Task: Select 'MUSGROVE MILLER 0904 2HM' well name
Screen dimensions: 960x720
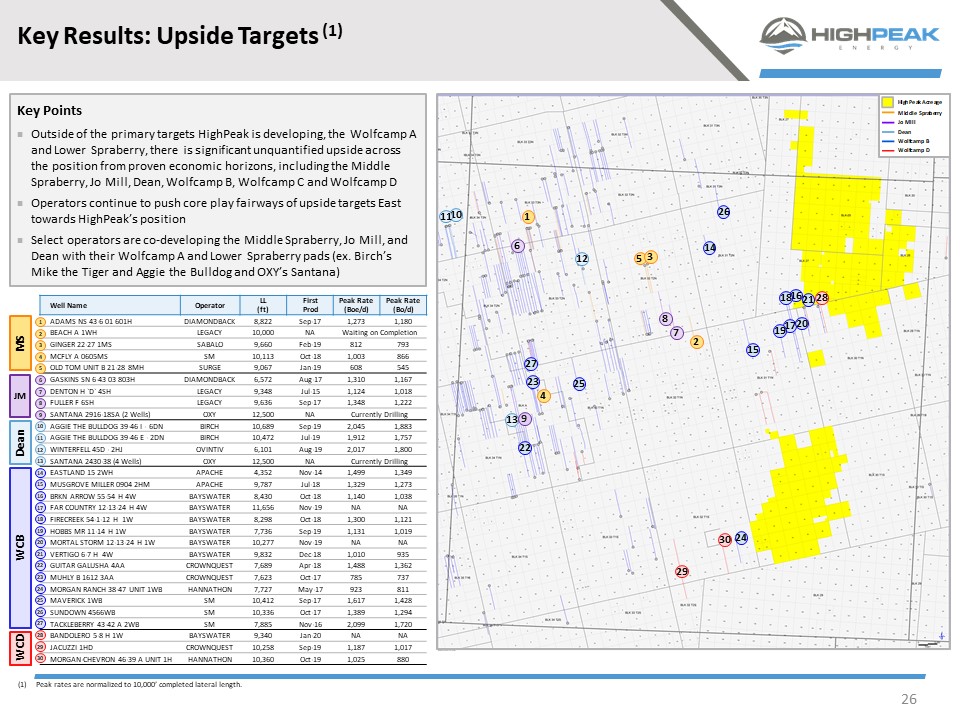Action: pyautogui.click(x=99, y=484)
